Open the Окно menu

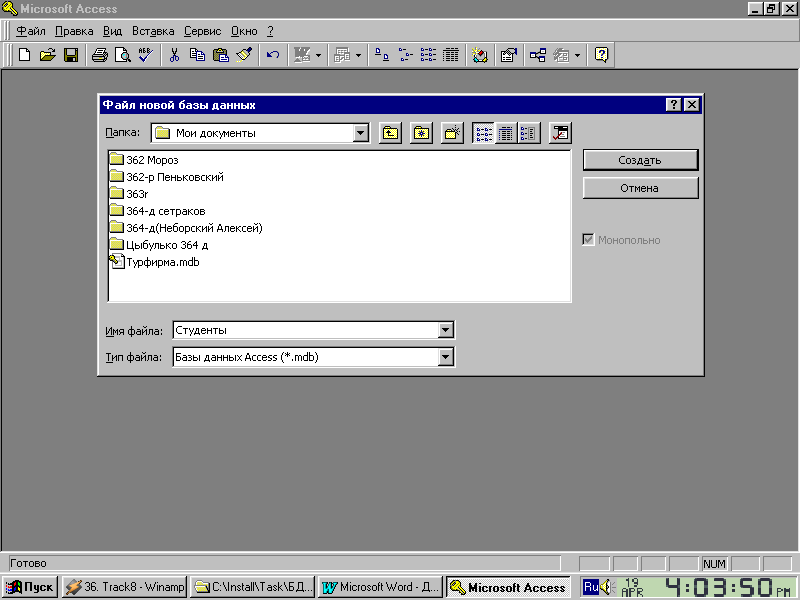point(244,31)
